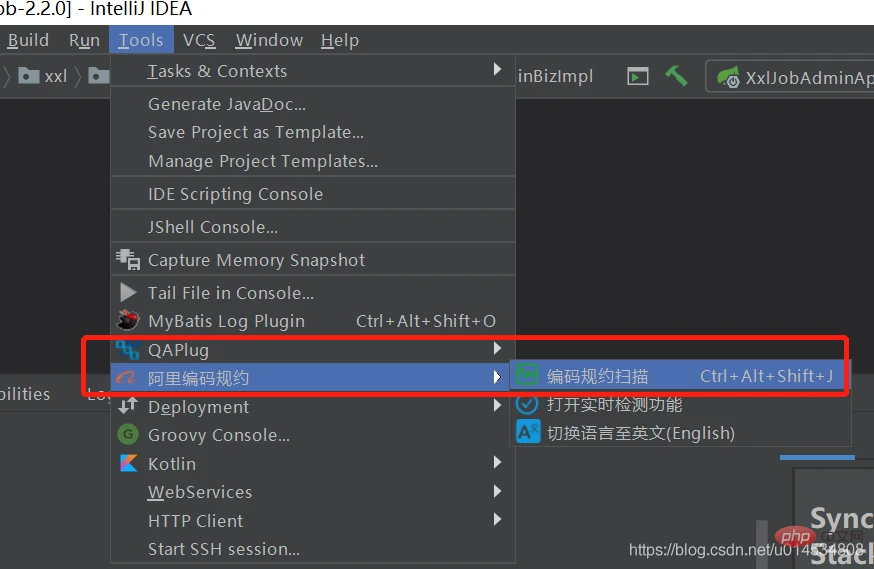Click the 切换语言 translate icon
Viewport: 874px width, 569px height.
[x=528, y=432]
